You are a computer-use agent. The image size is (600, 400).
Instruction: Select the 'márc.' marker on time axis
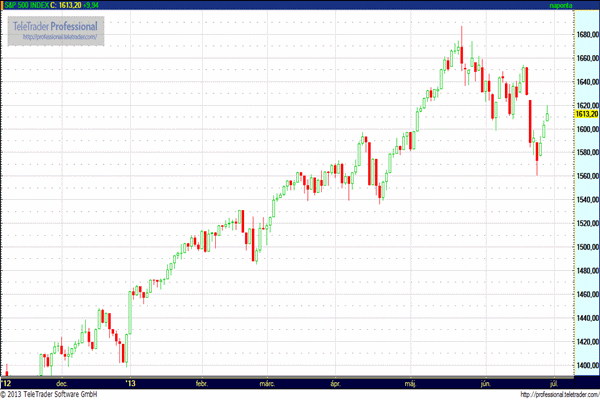[267, 383]
